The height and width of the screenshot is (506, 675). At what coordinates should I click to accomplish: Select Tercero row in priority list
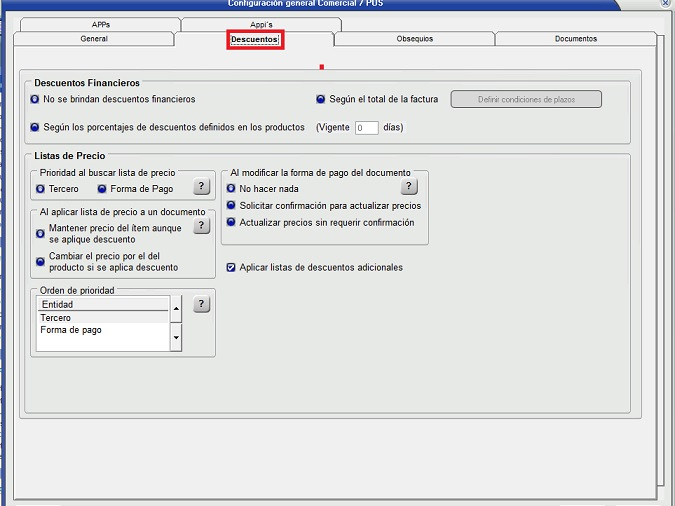click(x=100, y=318)
